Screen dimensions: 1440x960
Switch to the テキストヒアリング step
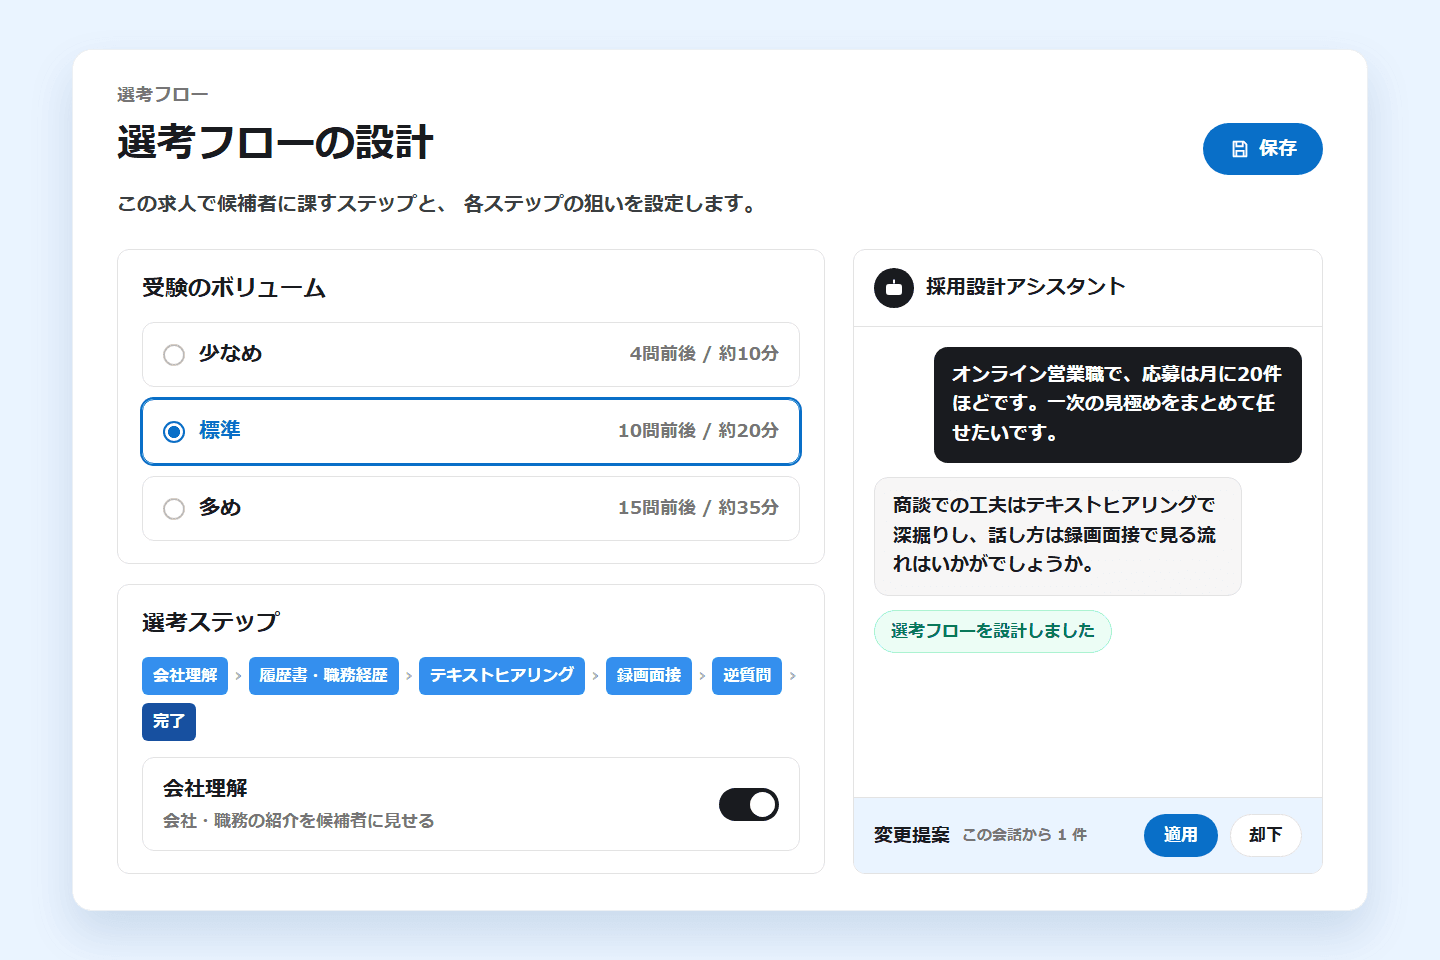(502, 676)
